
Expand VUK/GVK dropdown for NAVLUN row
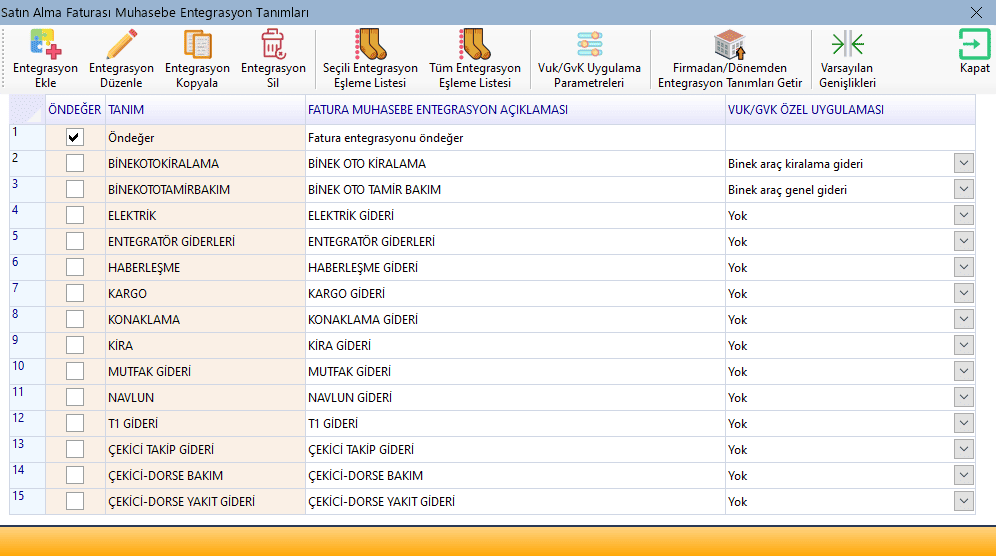click(x=963, y=397)
